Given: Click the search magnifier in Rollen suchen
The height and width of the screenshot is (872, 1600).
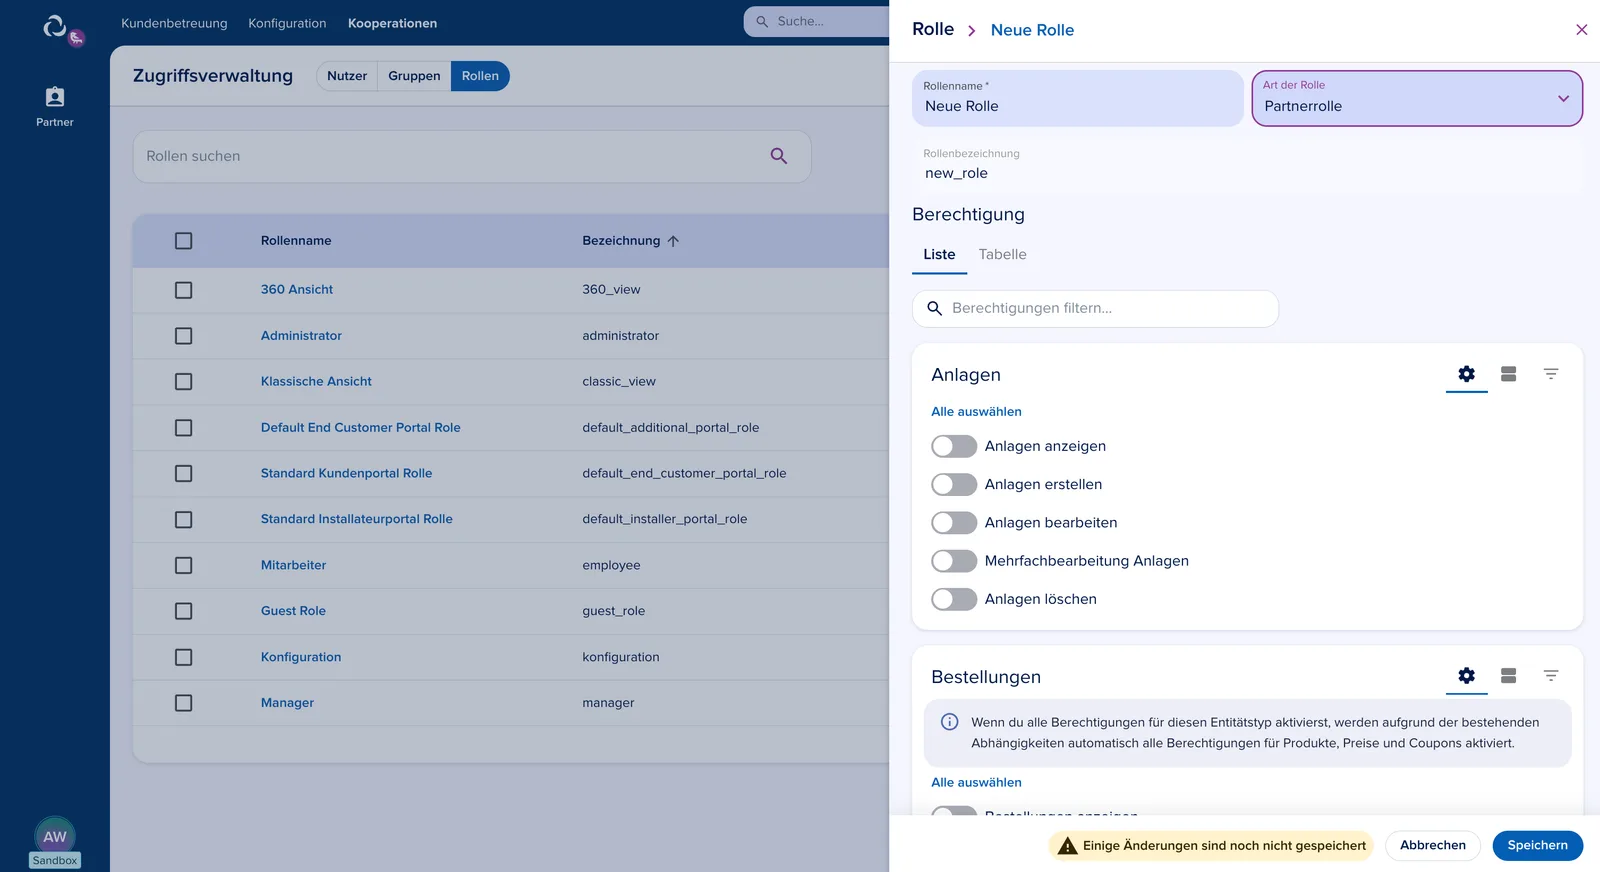Looking at the screenshot, I should tap(779, 156).
